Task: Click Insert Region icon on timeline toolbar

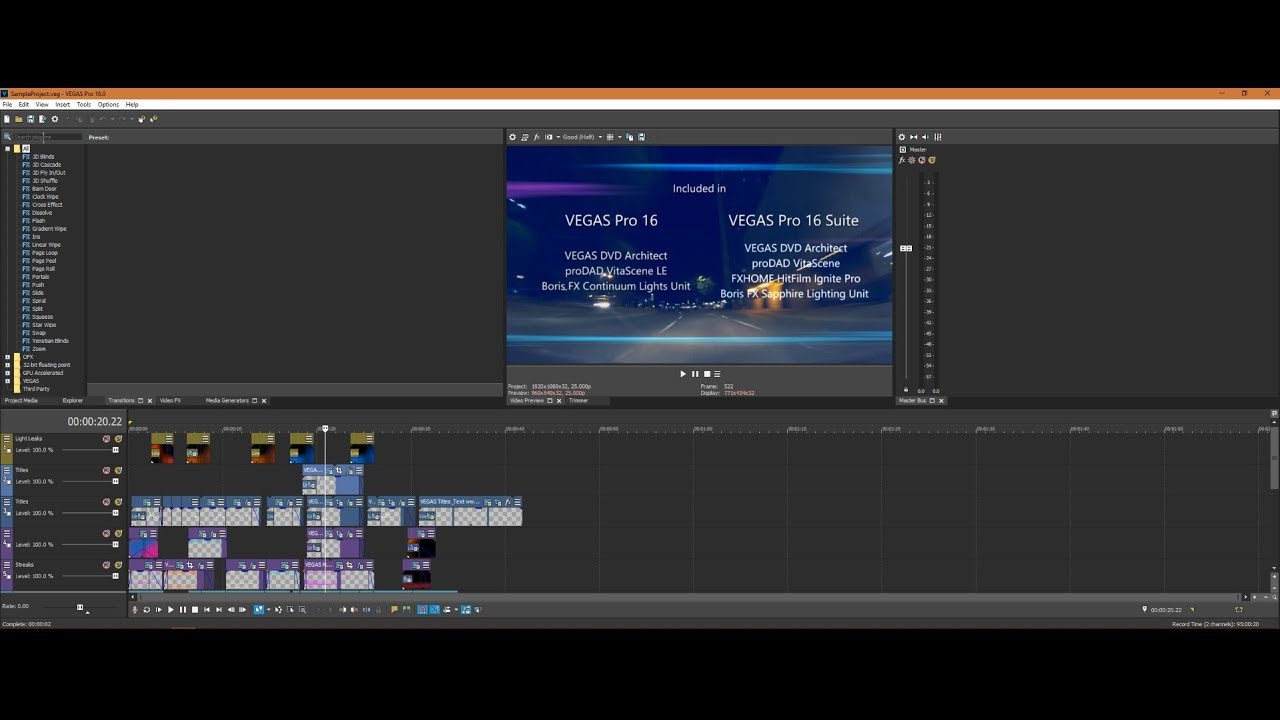Action: click(406, 609)
